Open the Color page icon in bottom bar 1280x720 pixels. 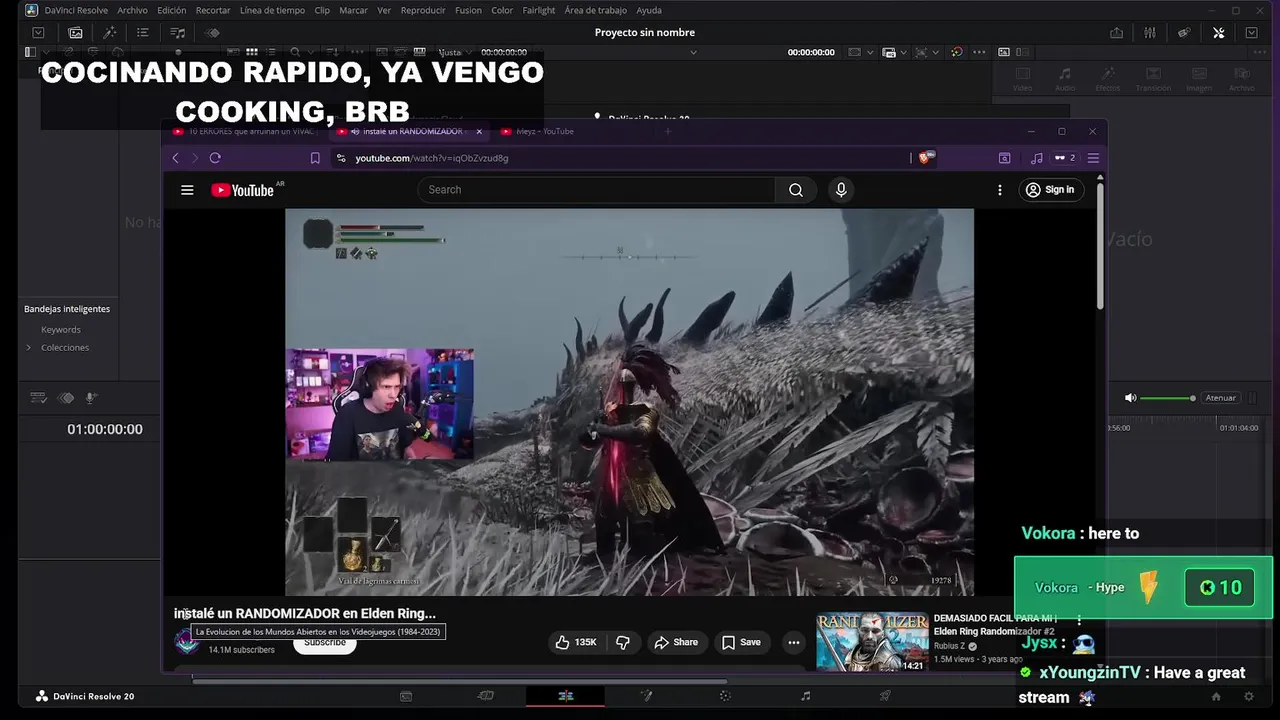pyautogui.click(x=726, y=696)
